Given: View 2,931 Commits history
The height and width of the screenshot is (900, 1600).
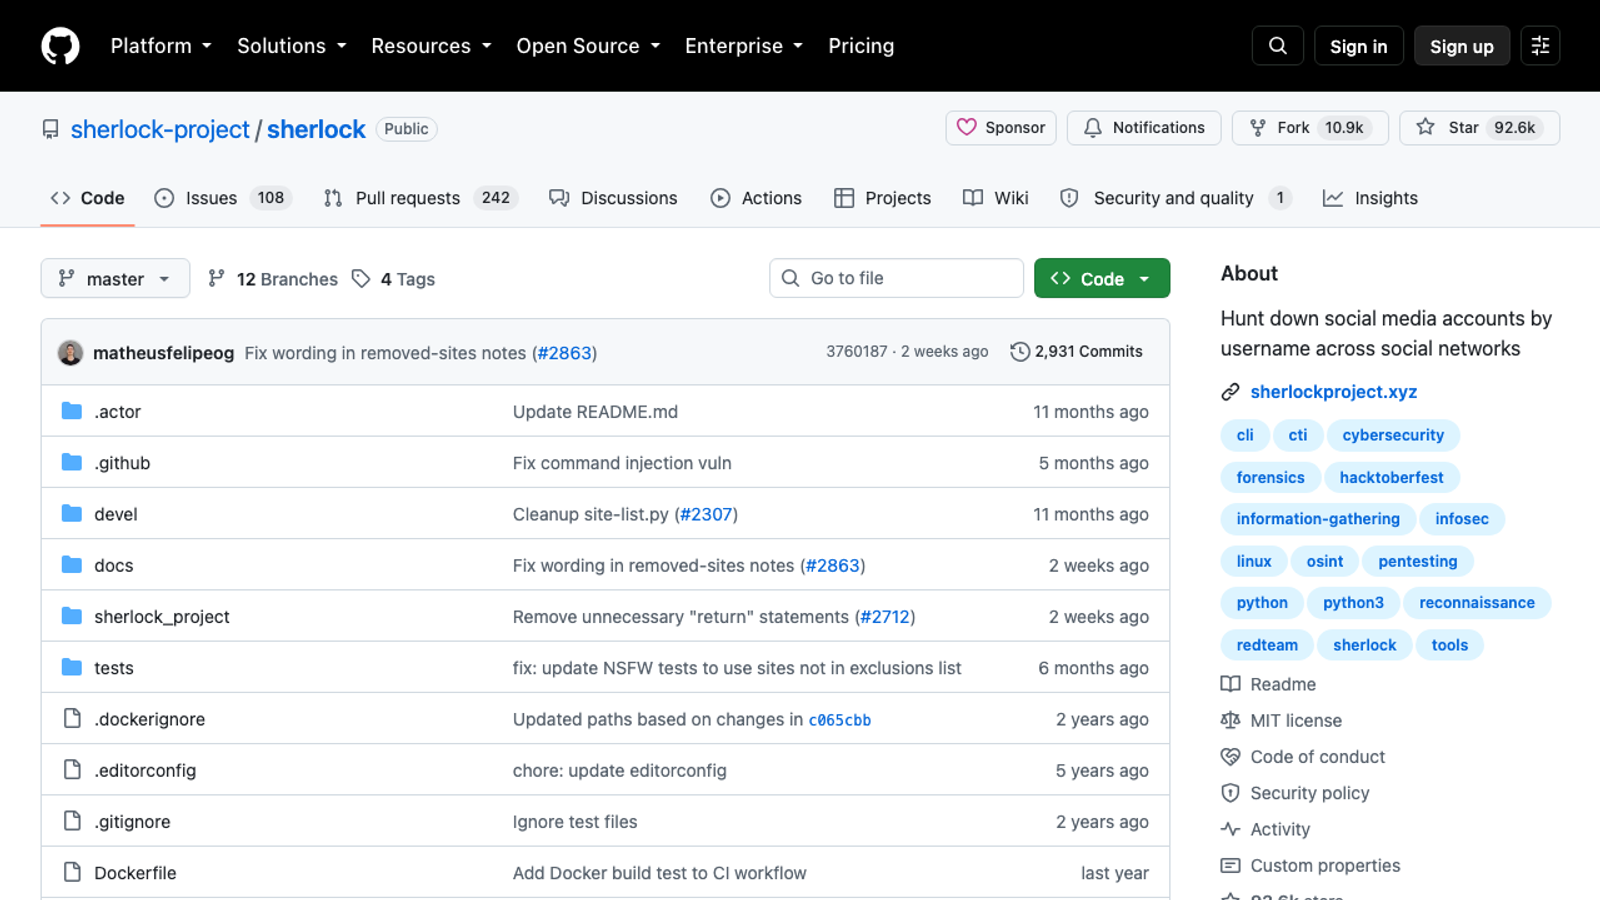Looking at the screenshot, I should point(1076,352).
